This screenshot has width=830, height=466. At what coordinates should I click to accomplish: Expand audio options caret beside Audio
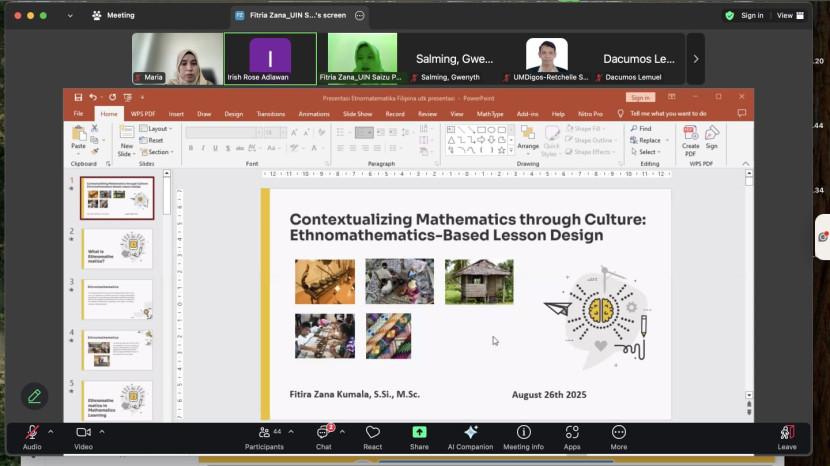tap(51, 431)
